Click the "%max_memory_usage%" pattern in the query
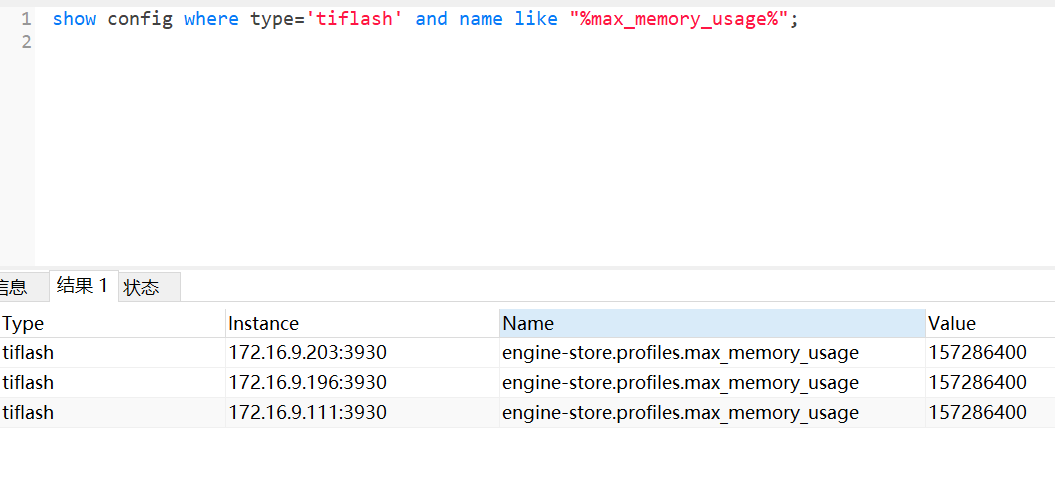The width and height of the screenshot is (1055, 493). click(679, 19)
